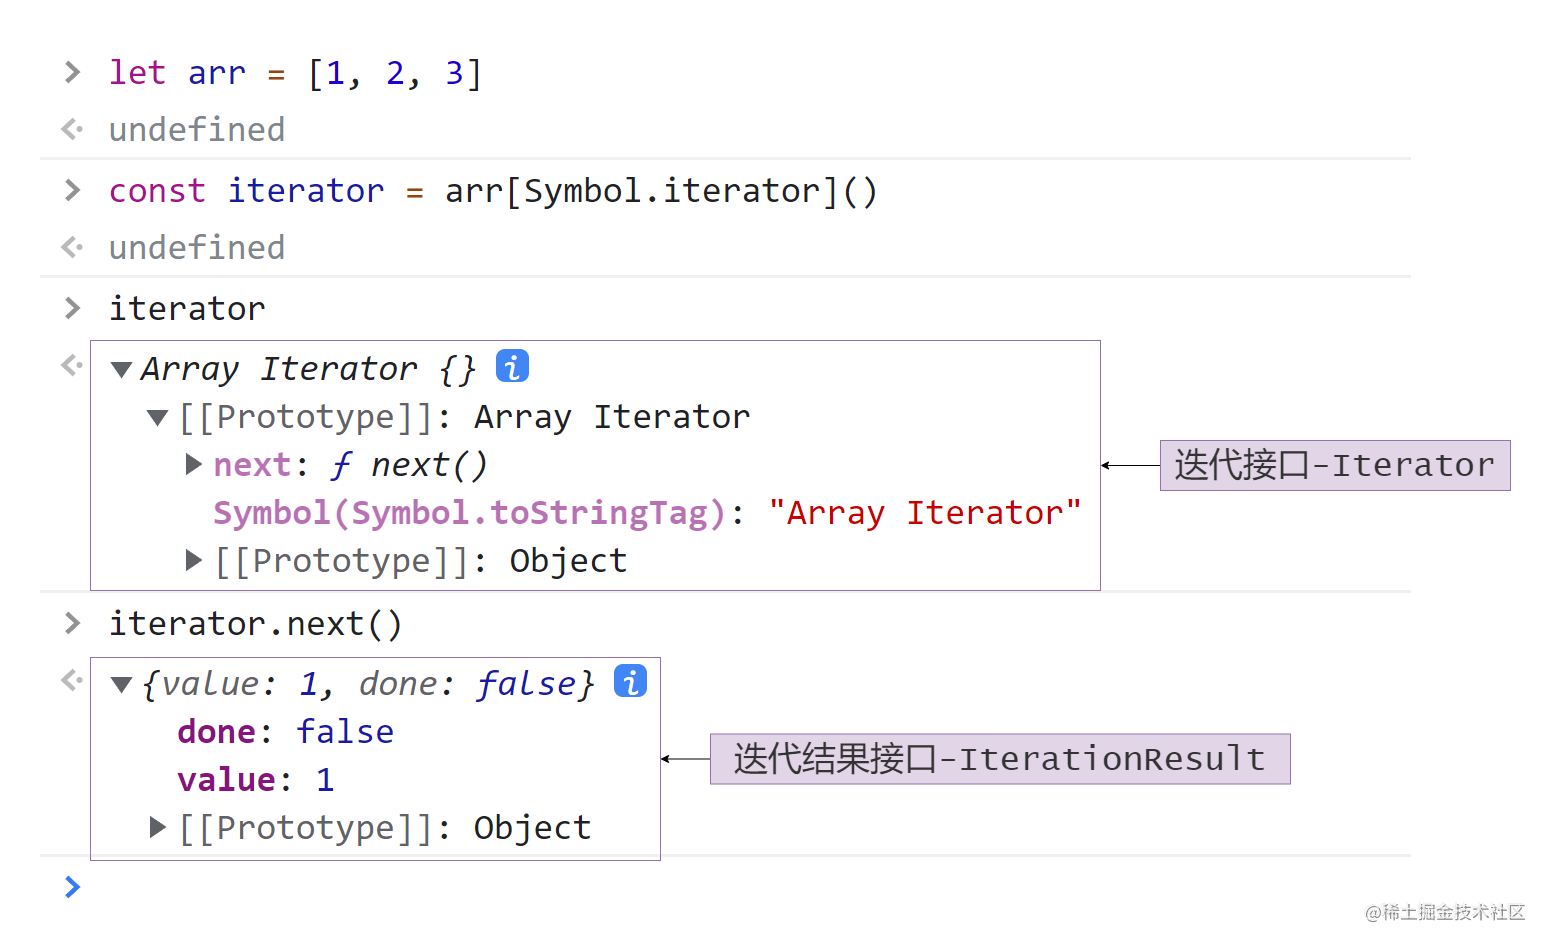Collapse the {value: 1, done: false} result object
1551x948 pixels.
pos(121,682)
